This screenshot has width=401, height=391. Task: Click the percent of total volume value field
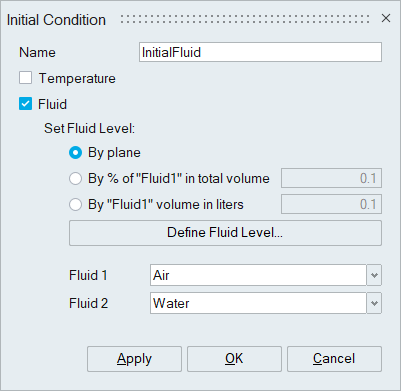pyautogui.click(x=331, y=178)
